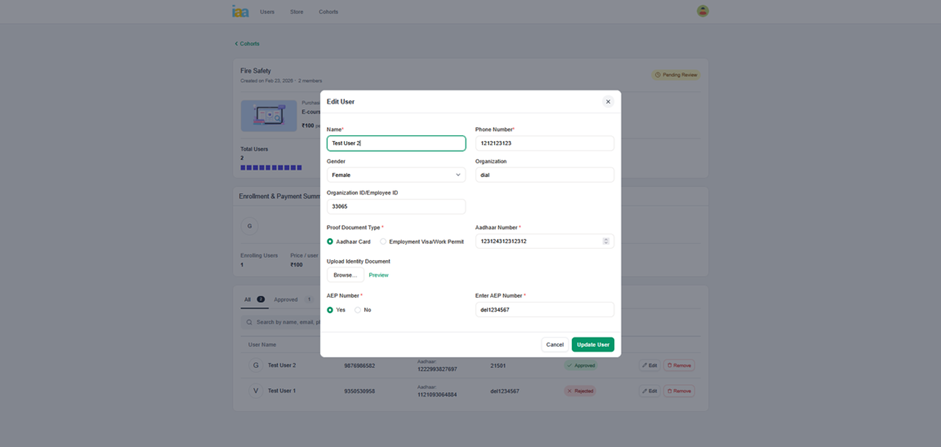Select Employment Visa/Work Permit radio option

[x=383, y=242]
